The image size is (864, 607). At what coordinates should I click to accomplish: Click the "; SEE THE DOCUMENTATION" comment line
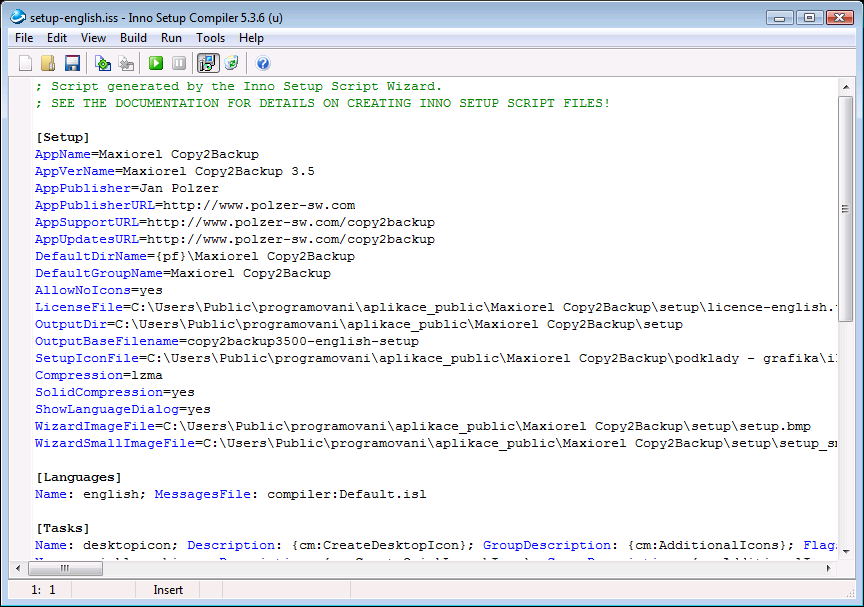point(323,104)
